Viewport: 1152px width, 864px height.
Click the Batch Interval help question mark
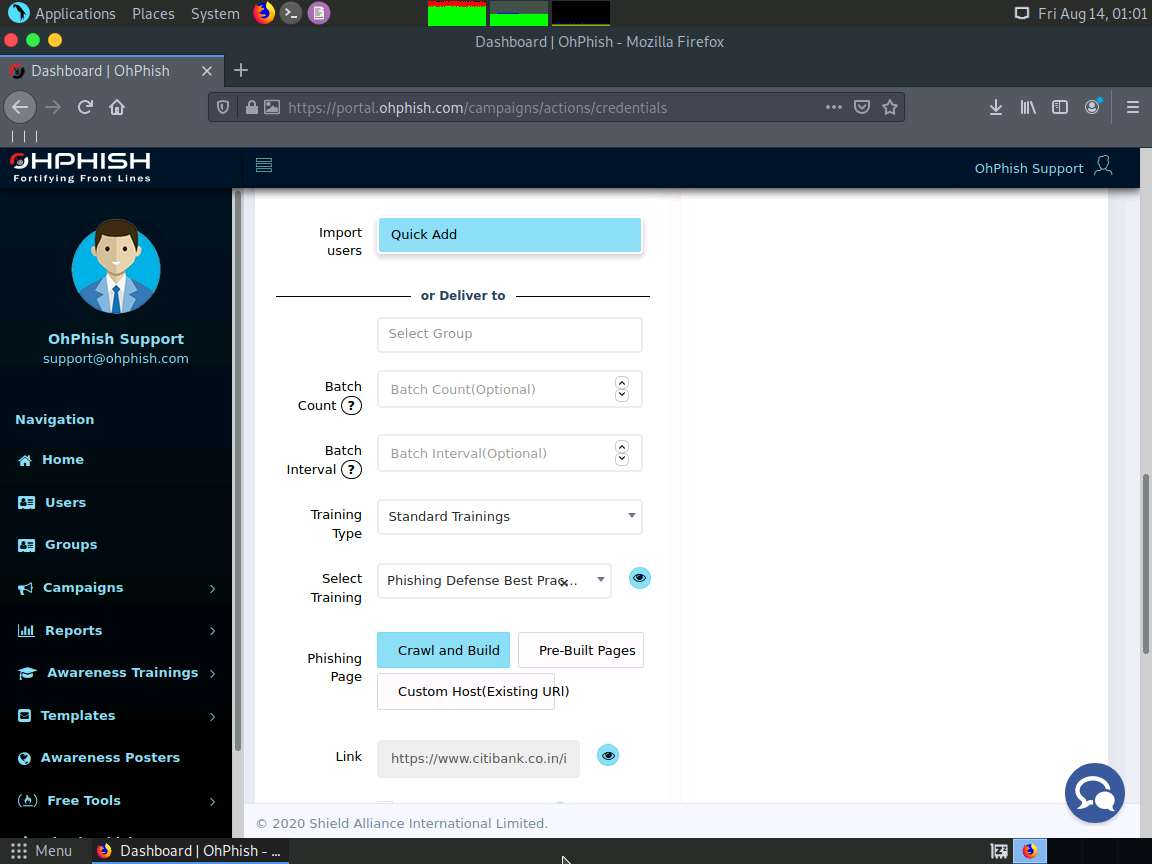pos(351,469)
